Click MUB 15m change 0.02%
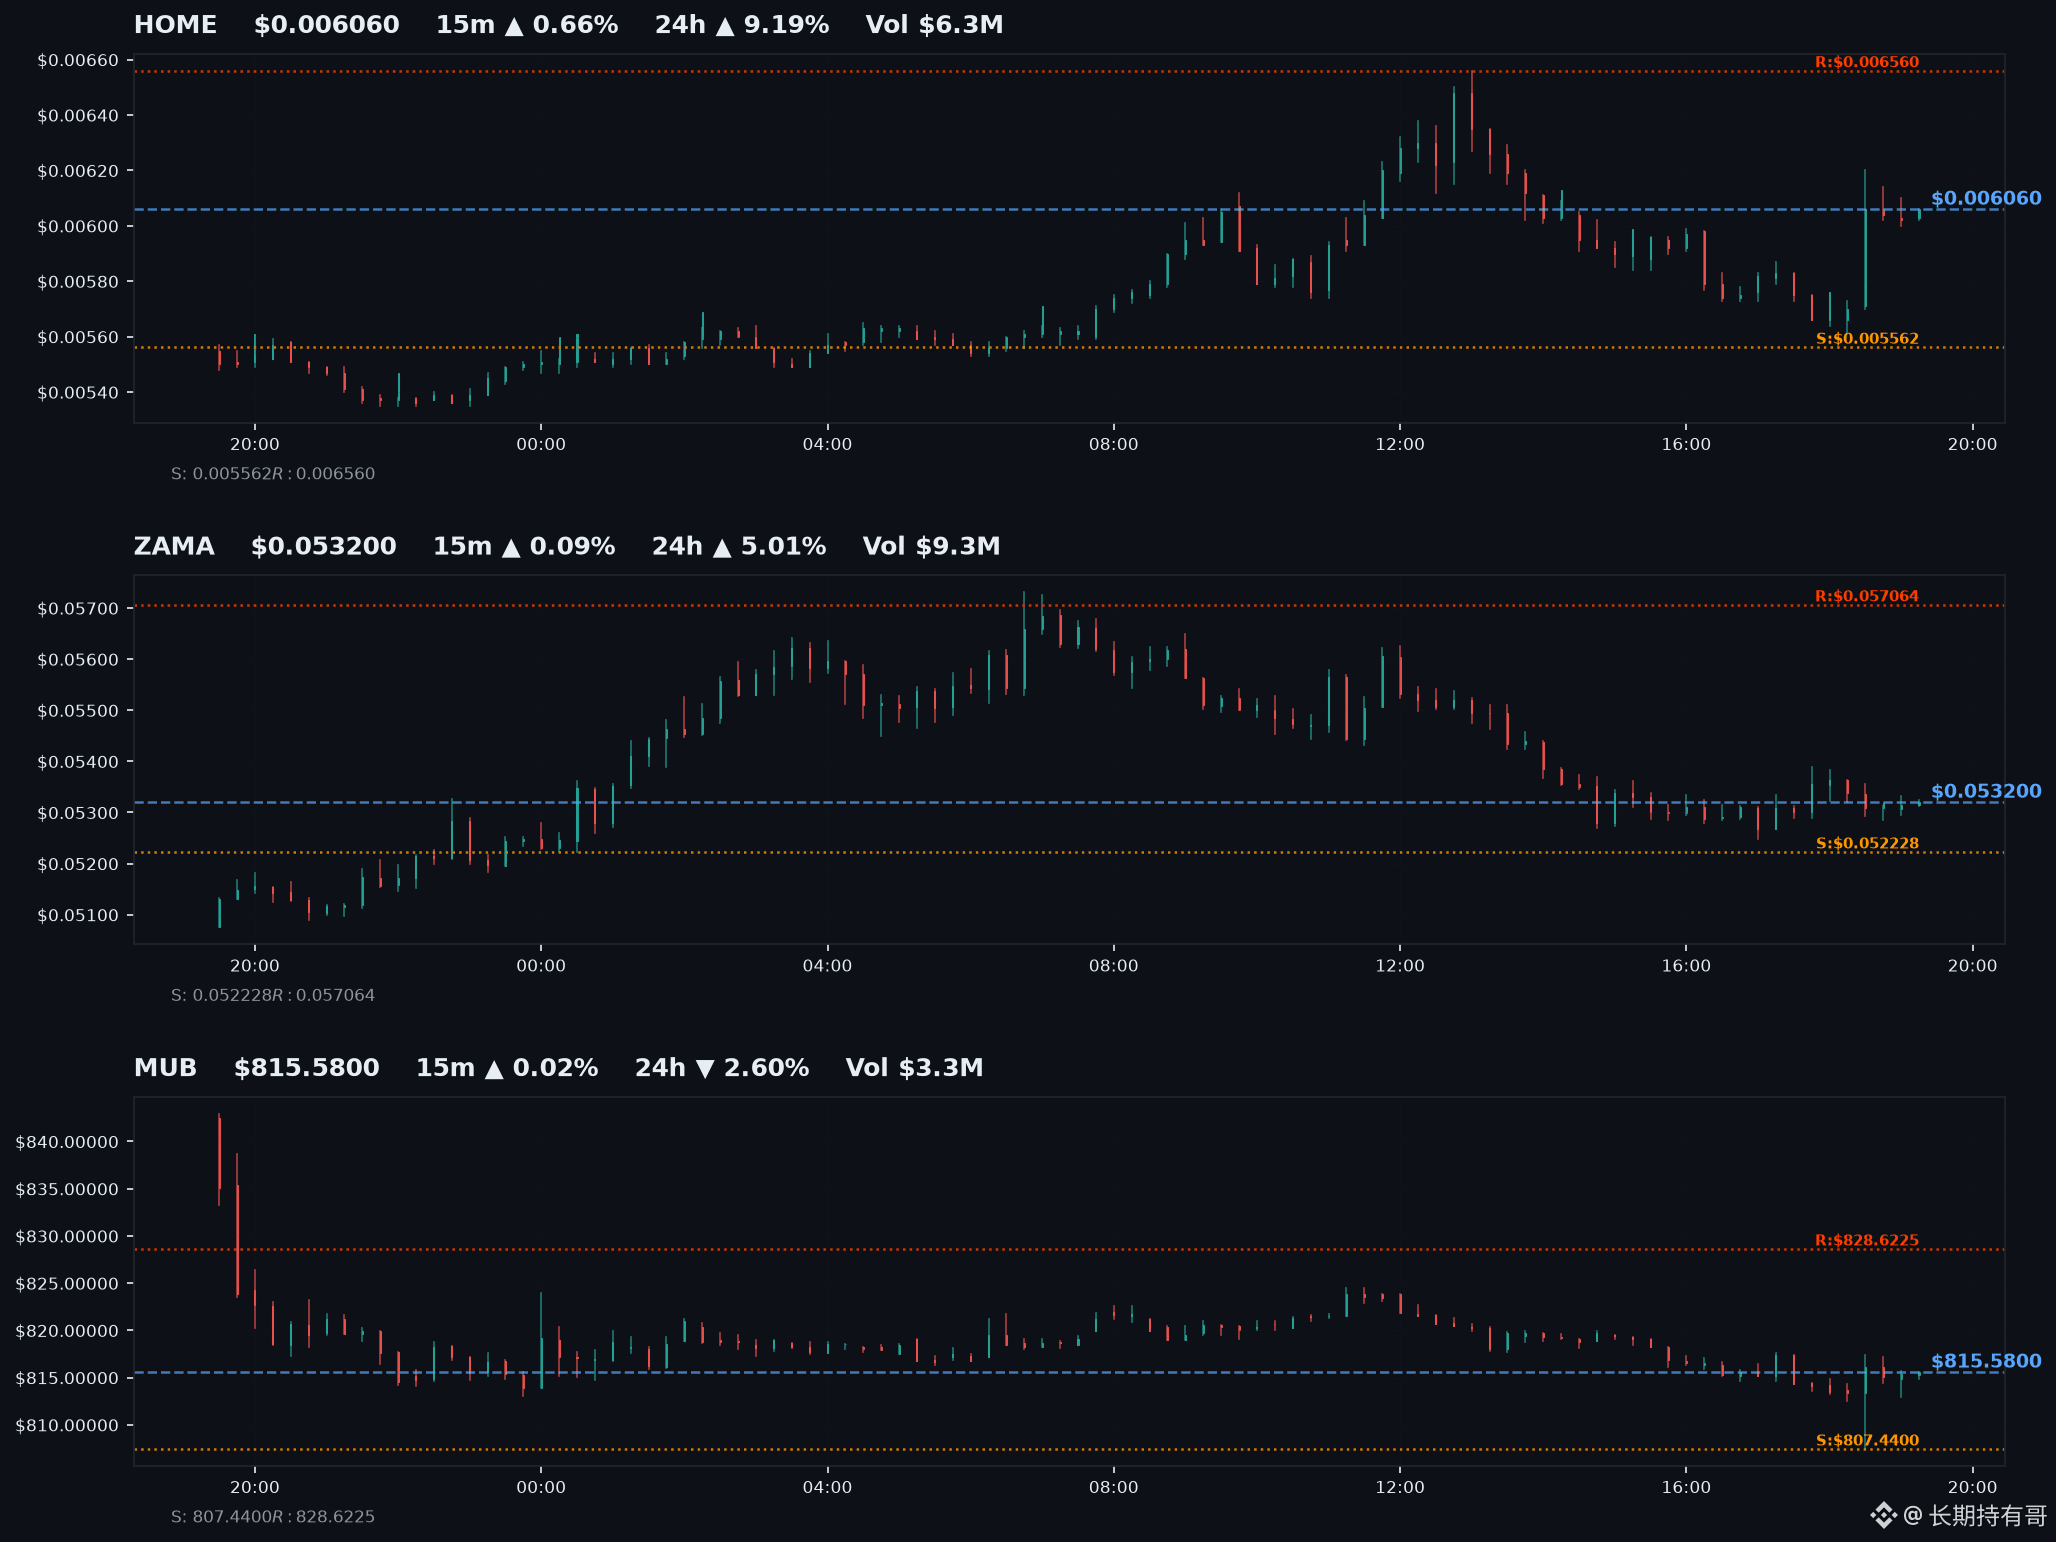The width and height of the screenshot is (2056, 1542). point(507,1068)
